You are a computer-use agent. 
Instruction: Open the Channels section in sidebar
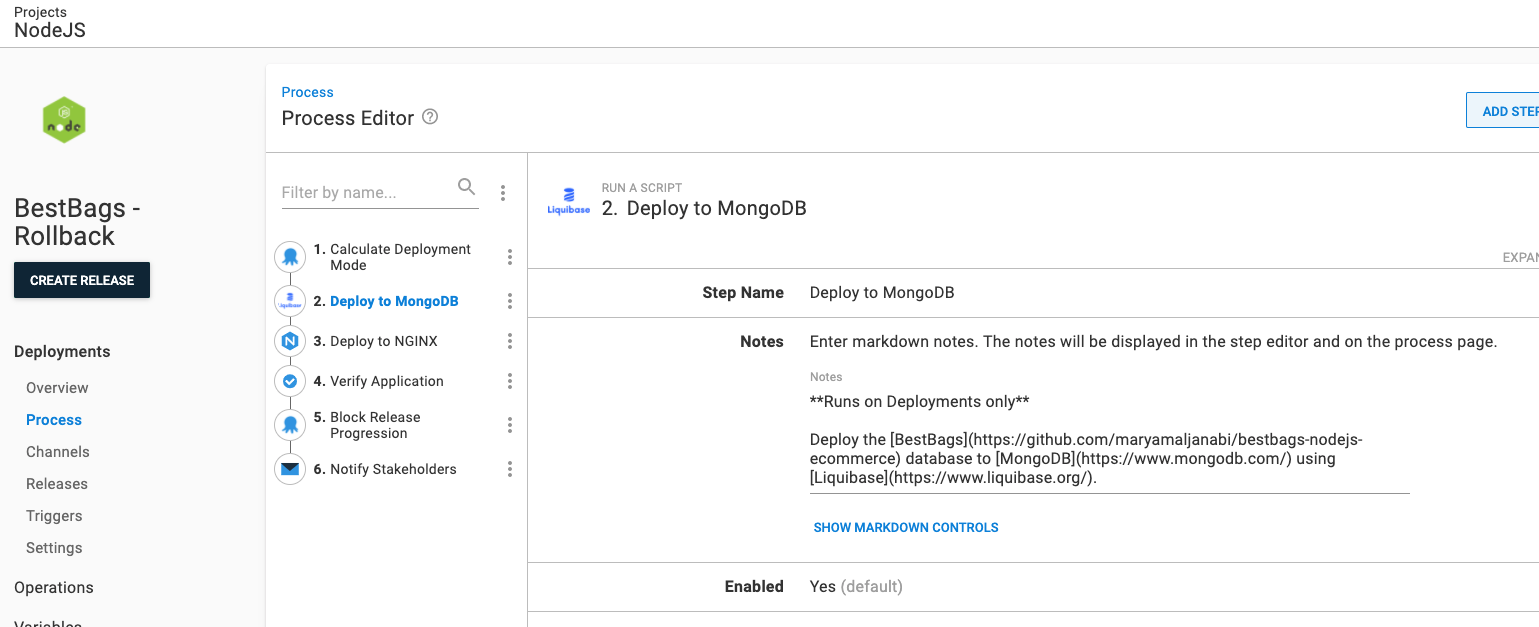[x=58, y=452]
